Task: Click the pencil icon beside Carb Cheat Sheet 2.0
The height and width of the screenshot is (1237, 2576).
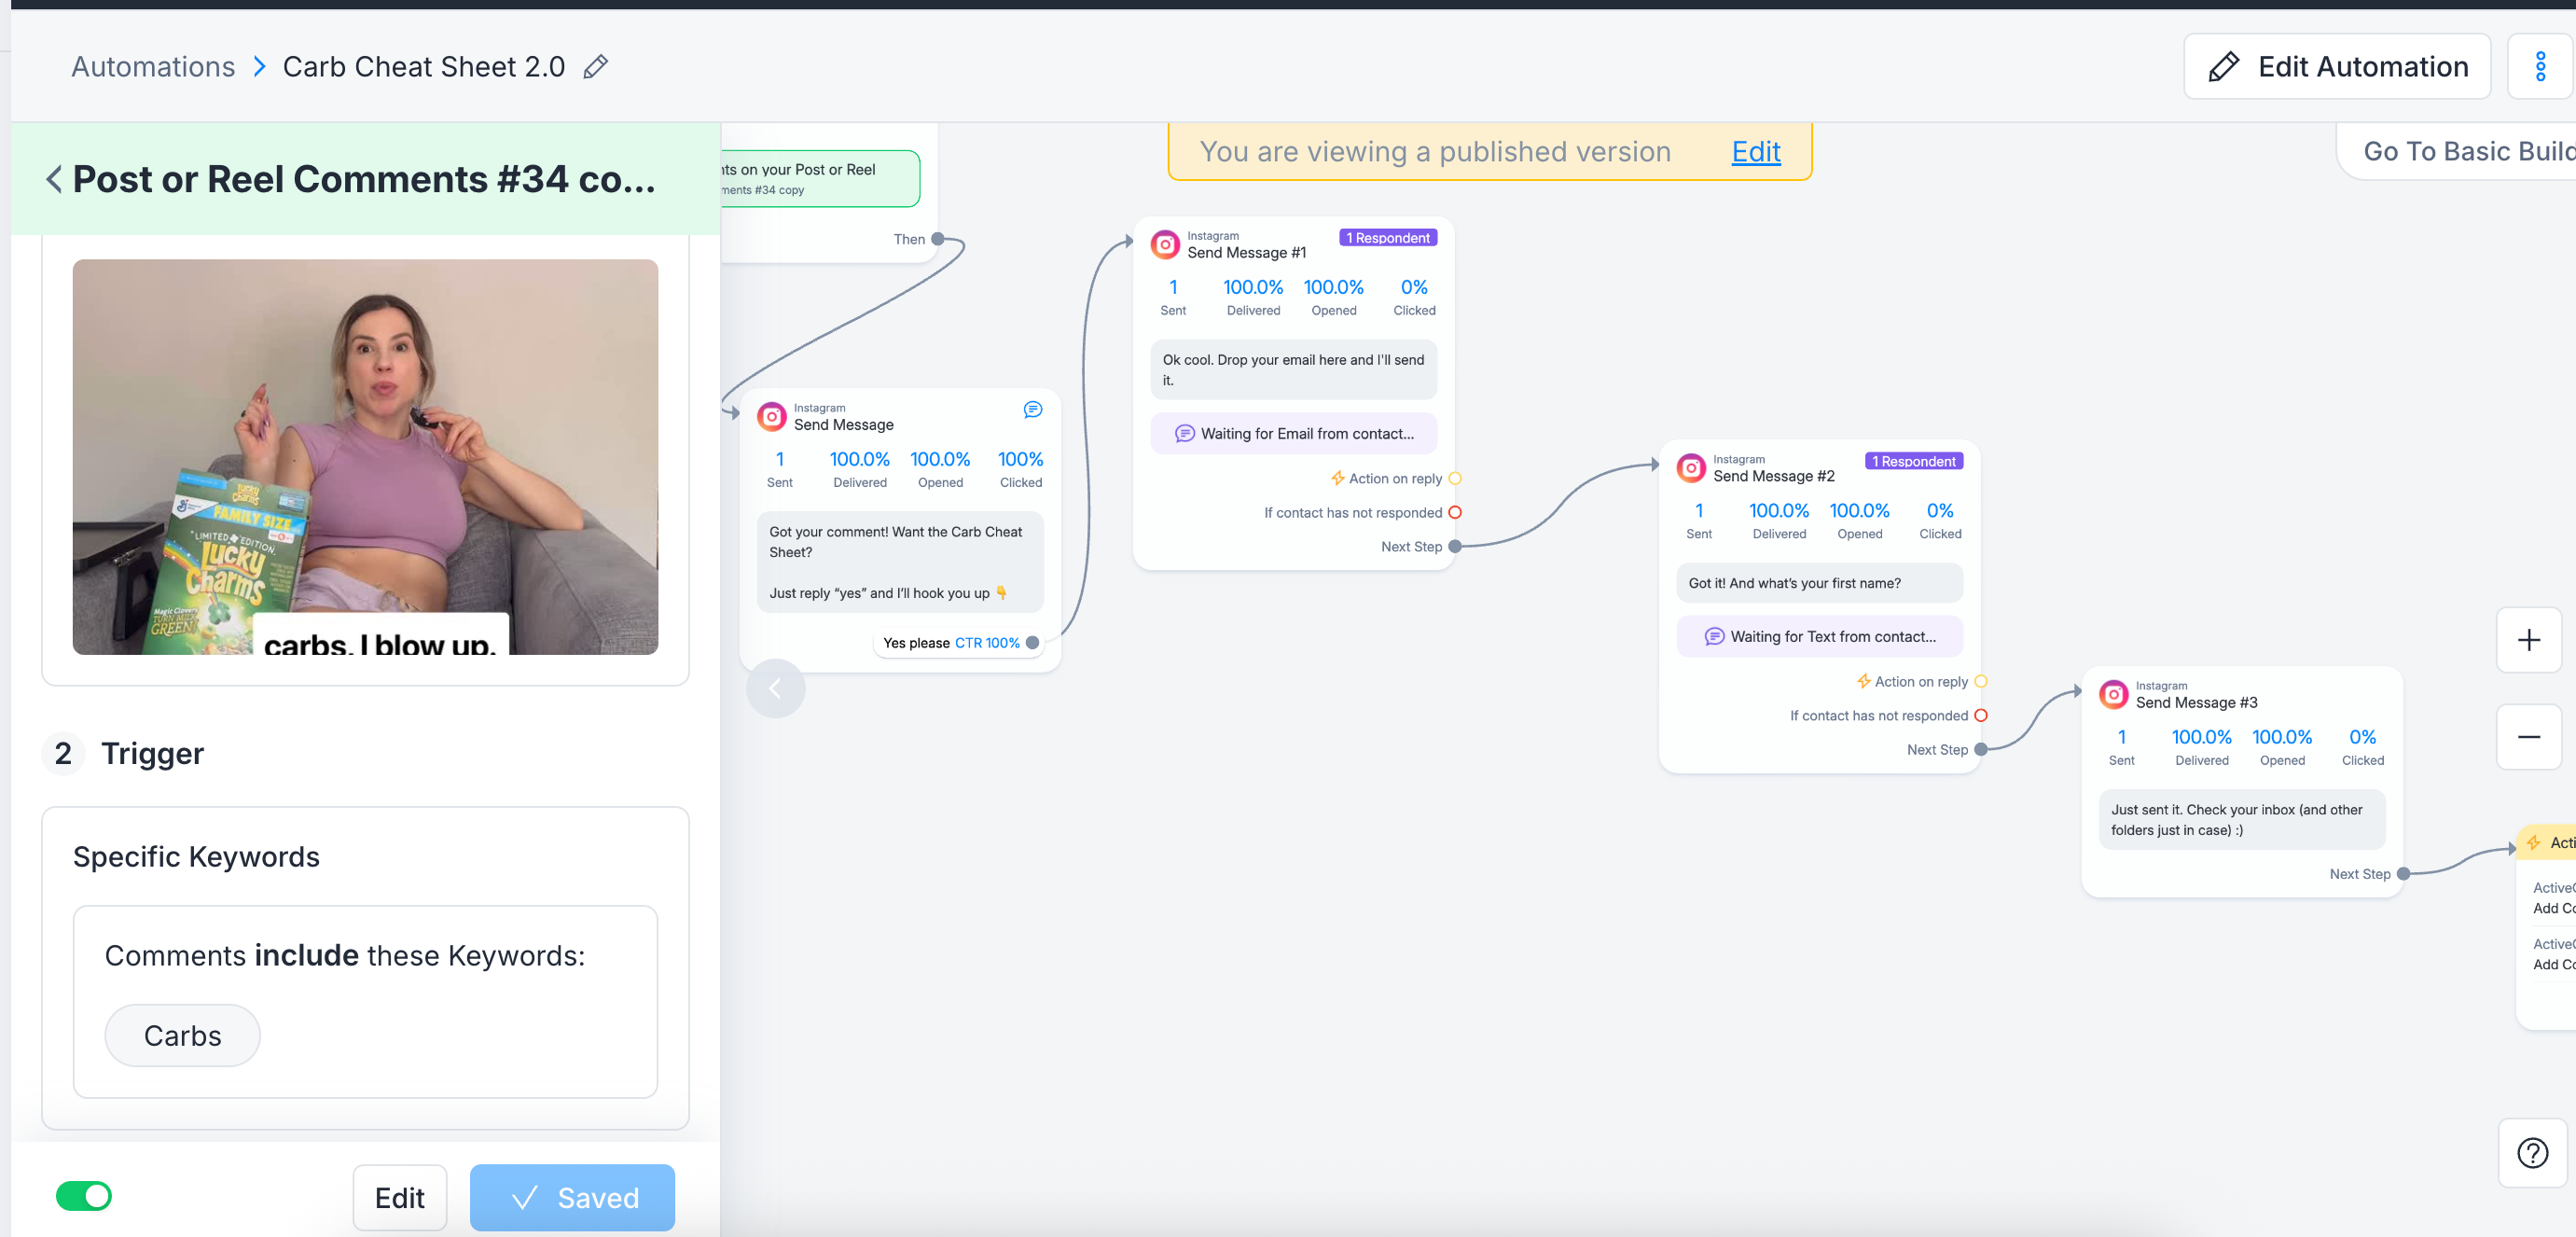Action: coord(596,67)
